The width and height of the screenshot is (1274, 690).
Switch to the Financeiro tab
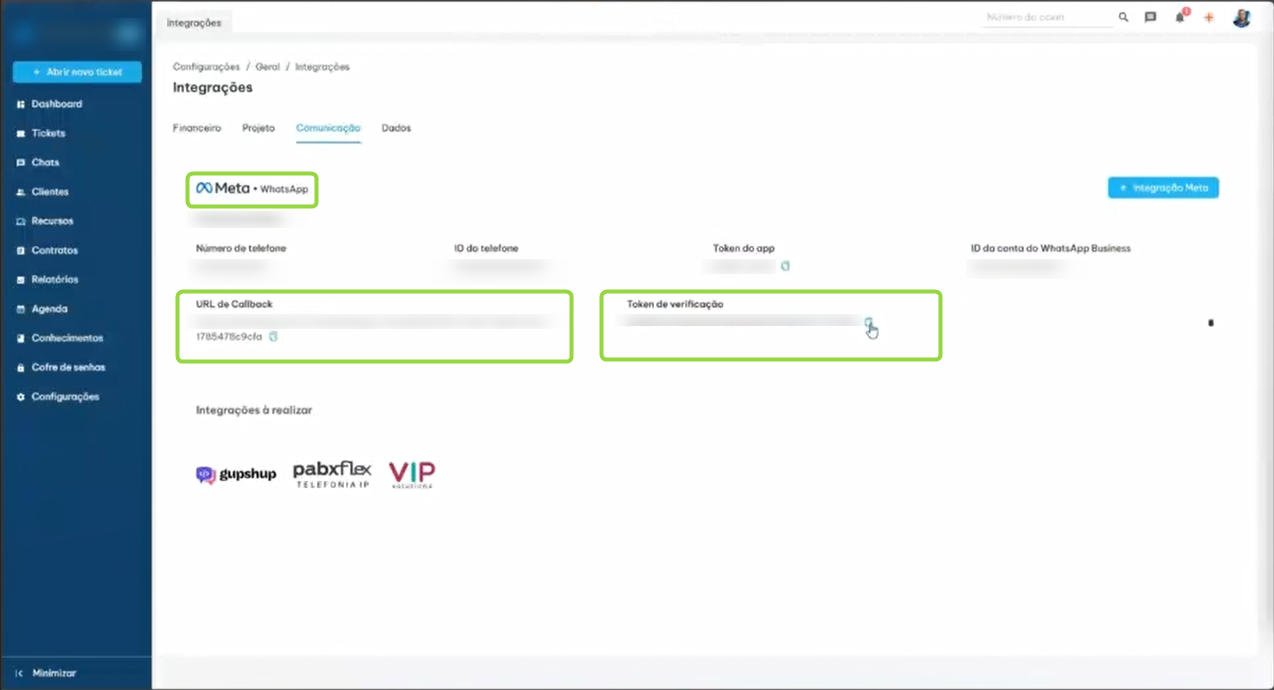click(x=197, y=128)
